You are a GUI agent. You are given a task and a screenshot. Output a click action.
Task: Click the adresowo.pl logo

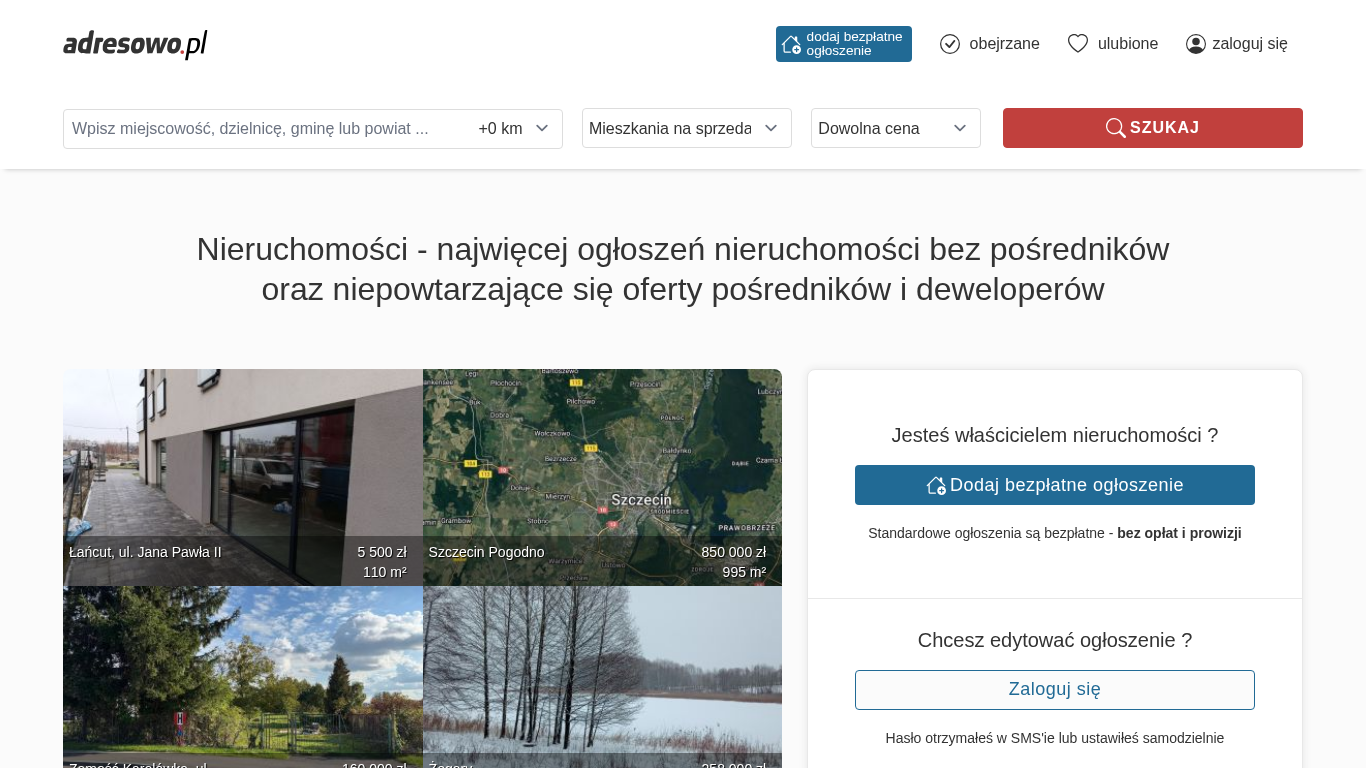[135, 44]
